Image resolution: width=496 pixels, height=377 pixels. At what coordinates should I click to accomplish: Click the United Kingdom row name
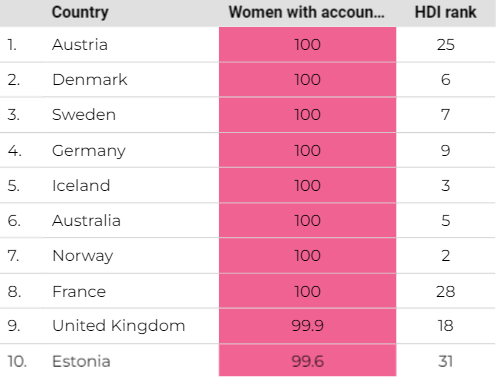[119, 326]
